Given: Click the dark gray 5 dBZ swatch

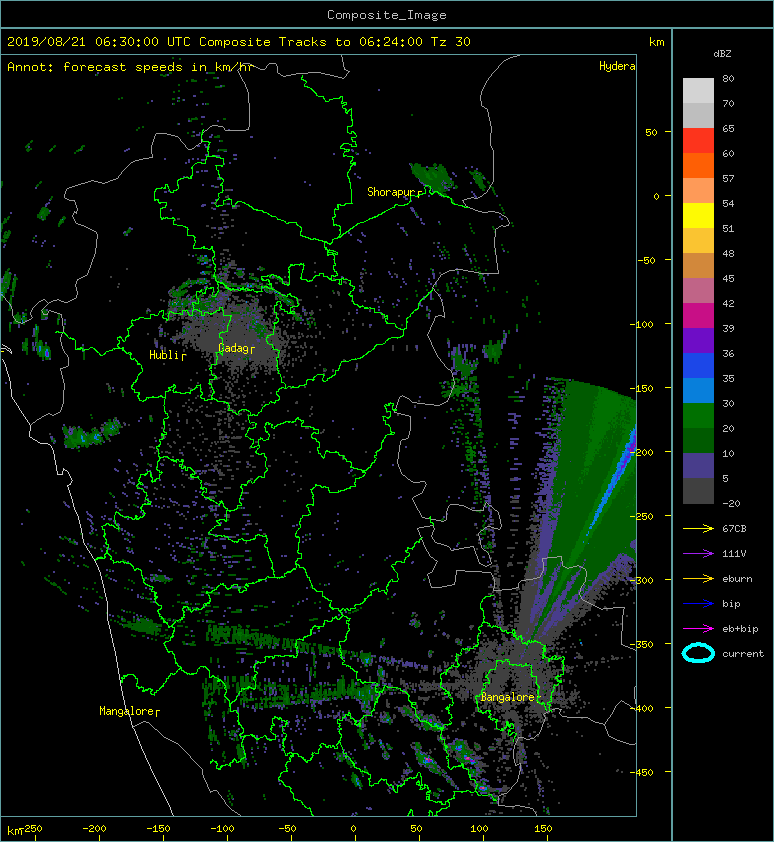Looking at the screenshot, I should pyautogui.click(x=698, y=490).
